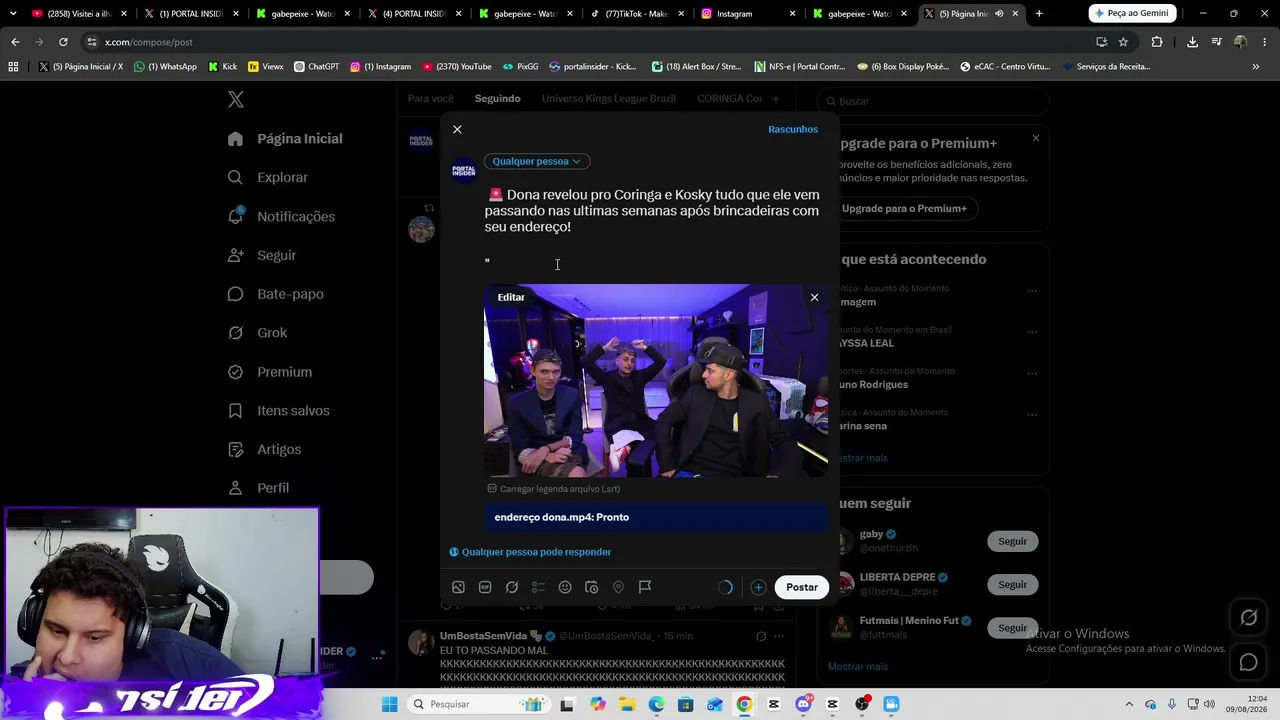Open the Chrome tab search dropdown

pyautogui.click(x=13, y=14)
